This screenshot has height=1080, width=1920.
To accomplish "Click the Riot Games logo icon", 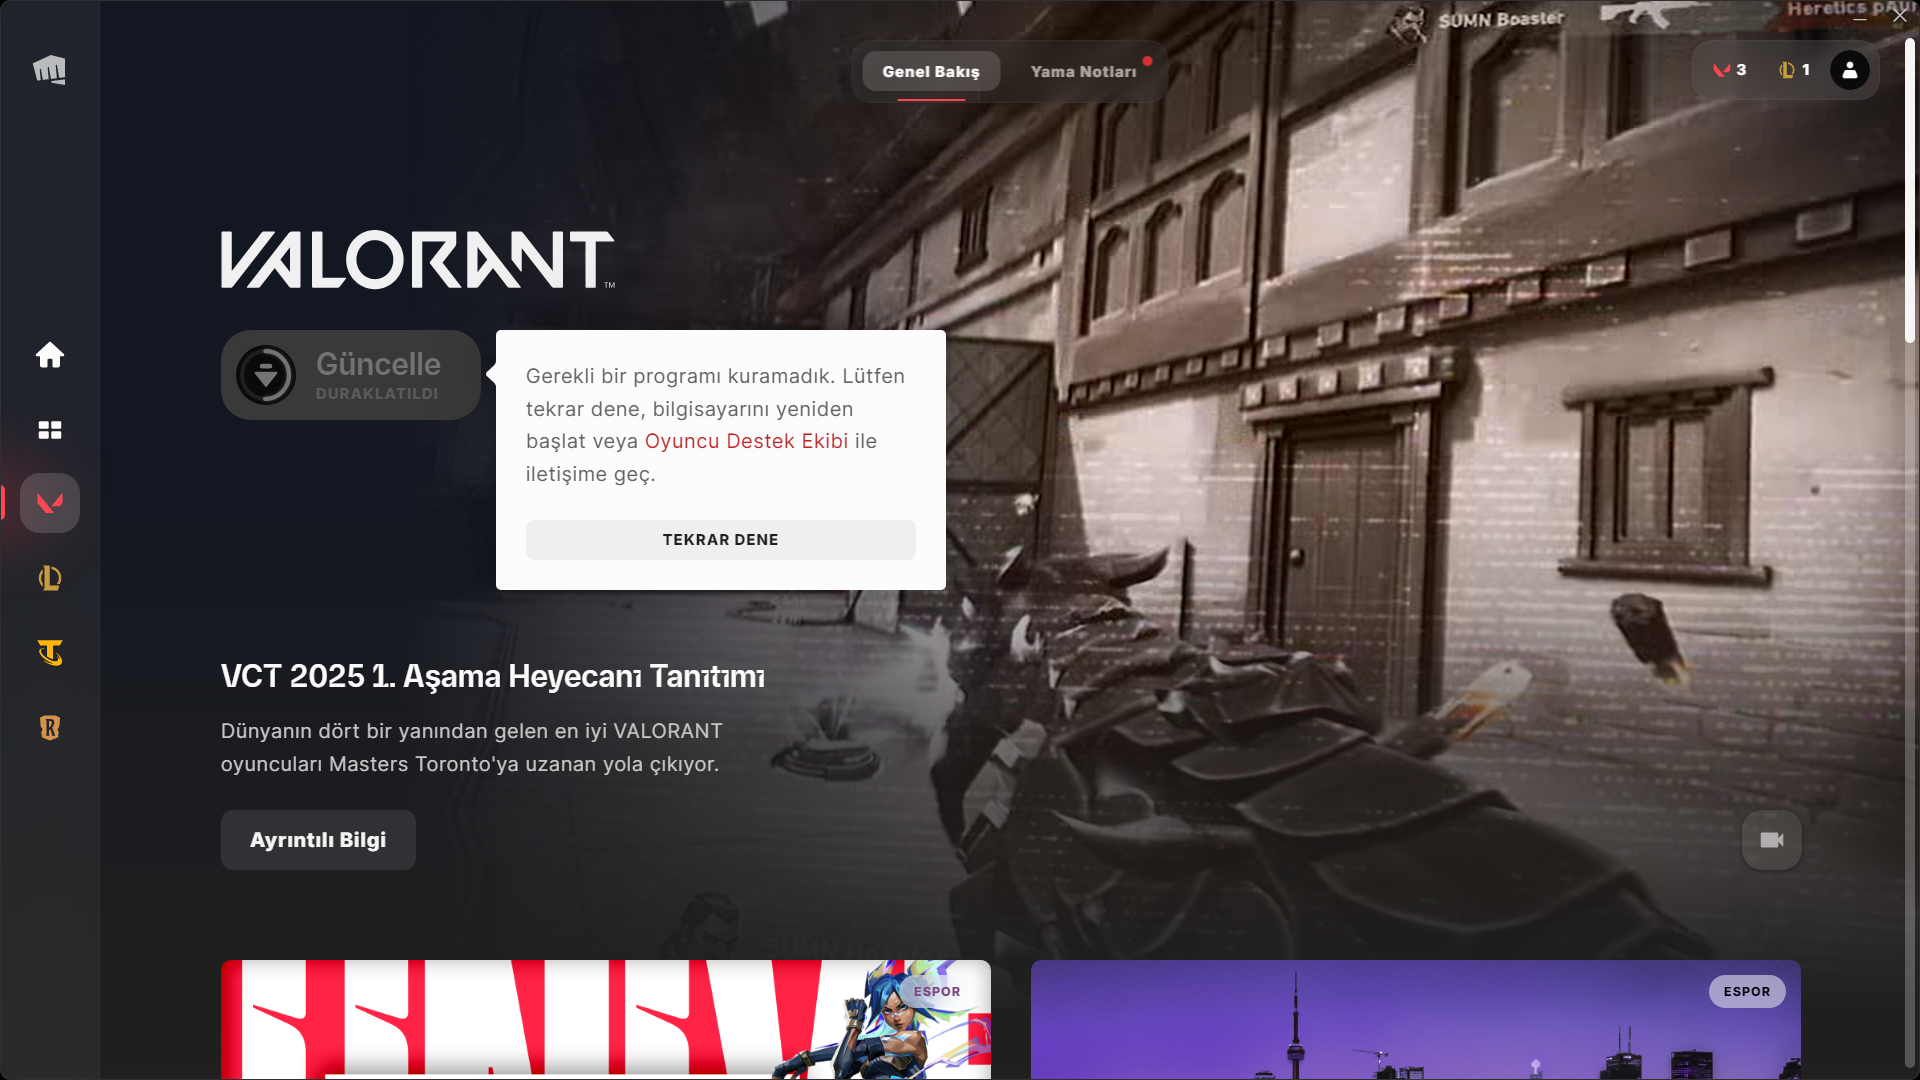I will point(49,70).
